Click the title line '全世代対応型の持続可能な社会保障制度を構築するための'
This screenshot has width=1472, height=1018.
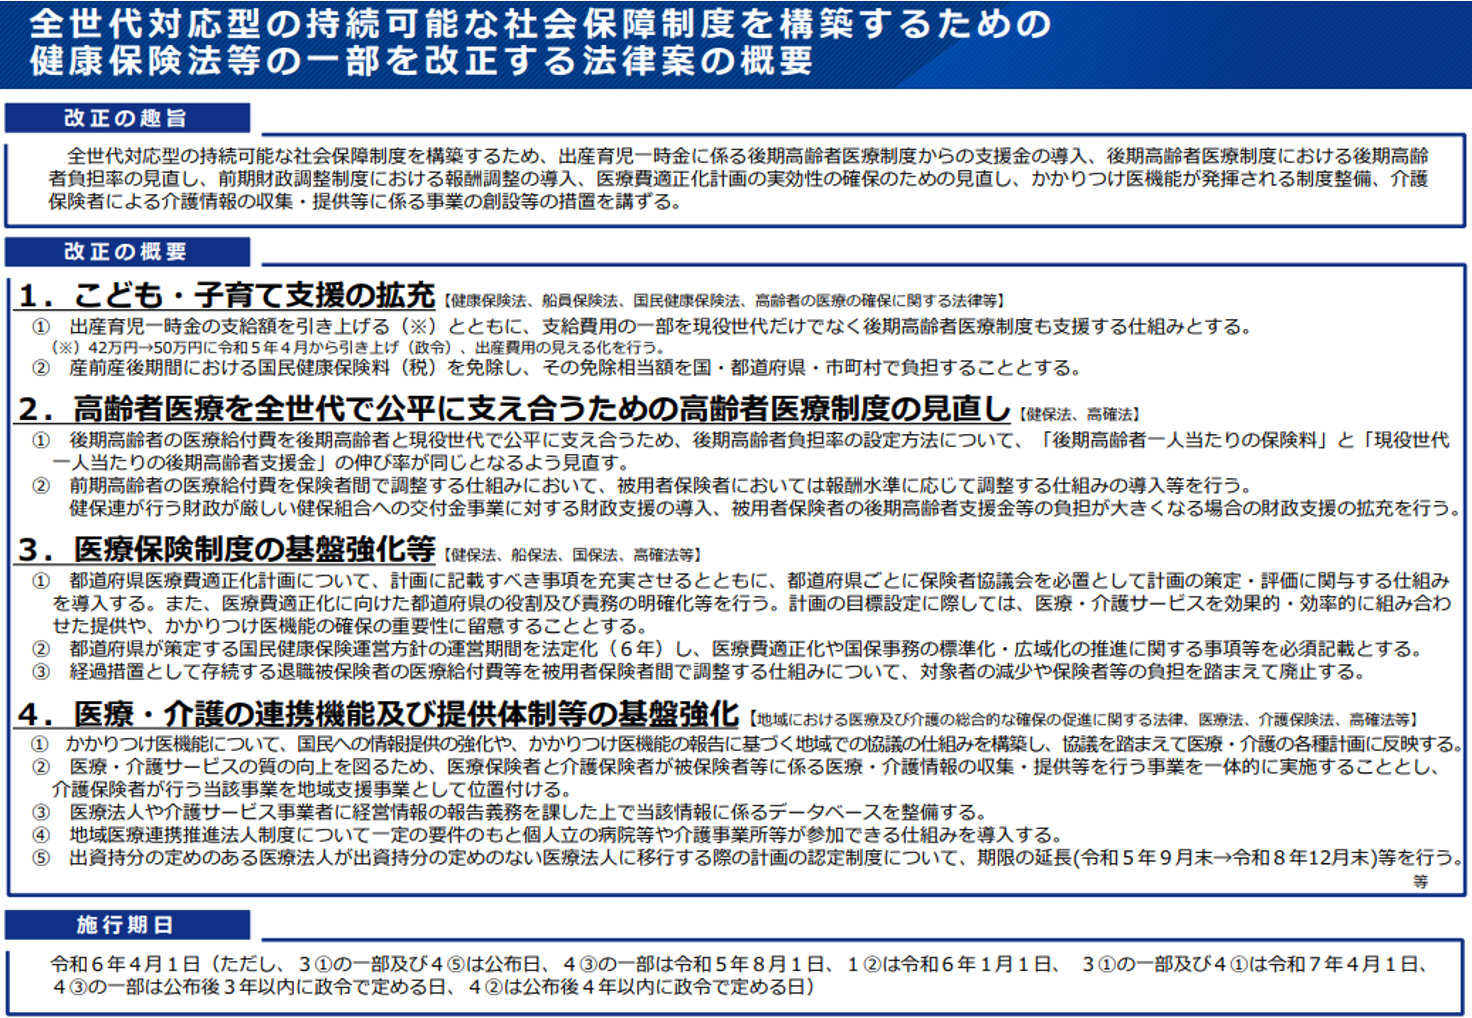pos(540,23)
